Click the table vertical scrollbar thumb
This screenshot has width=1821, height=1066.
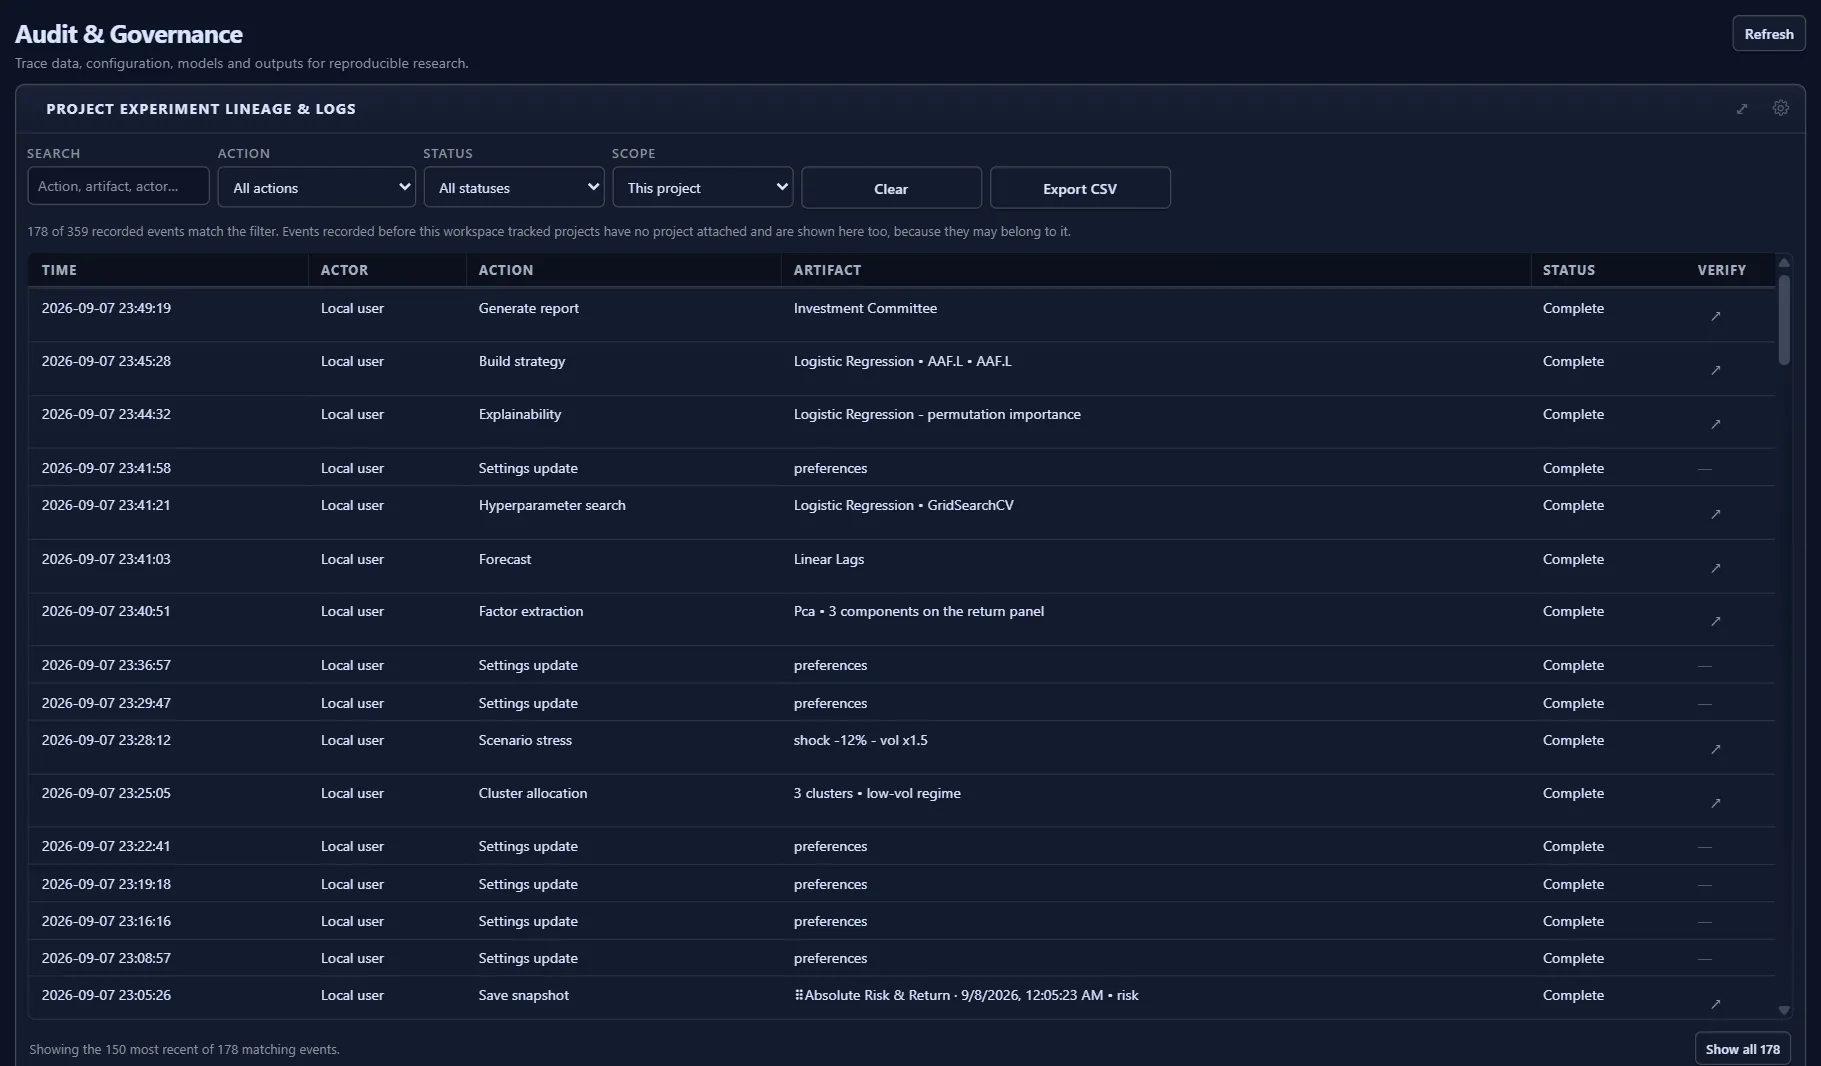tap(1784, 320)
